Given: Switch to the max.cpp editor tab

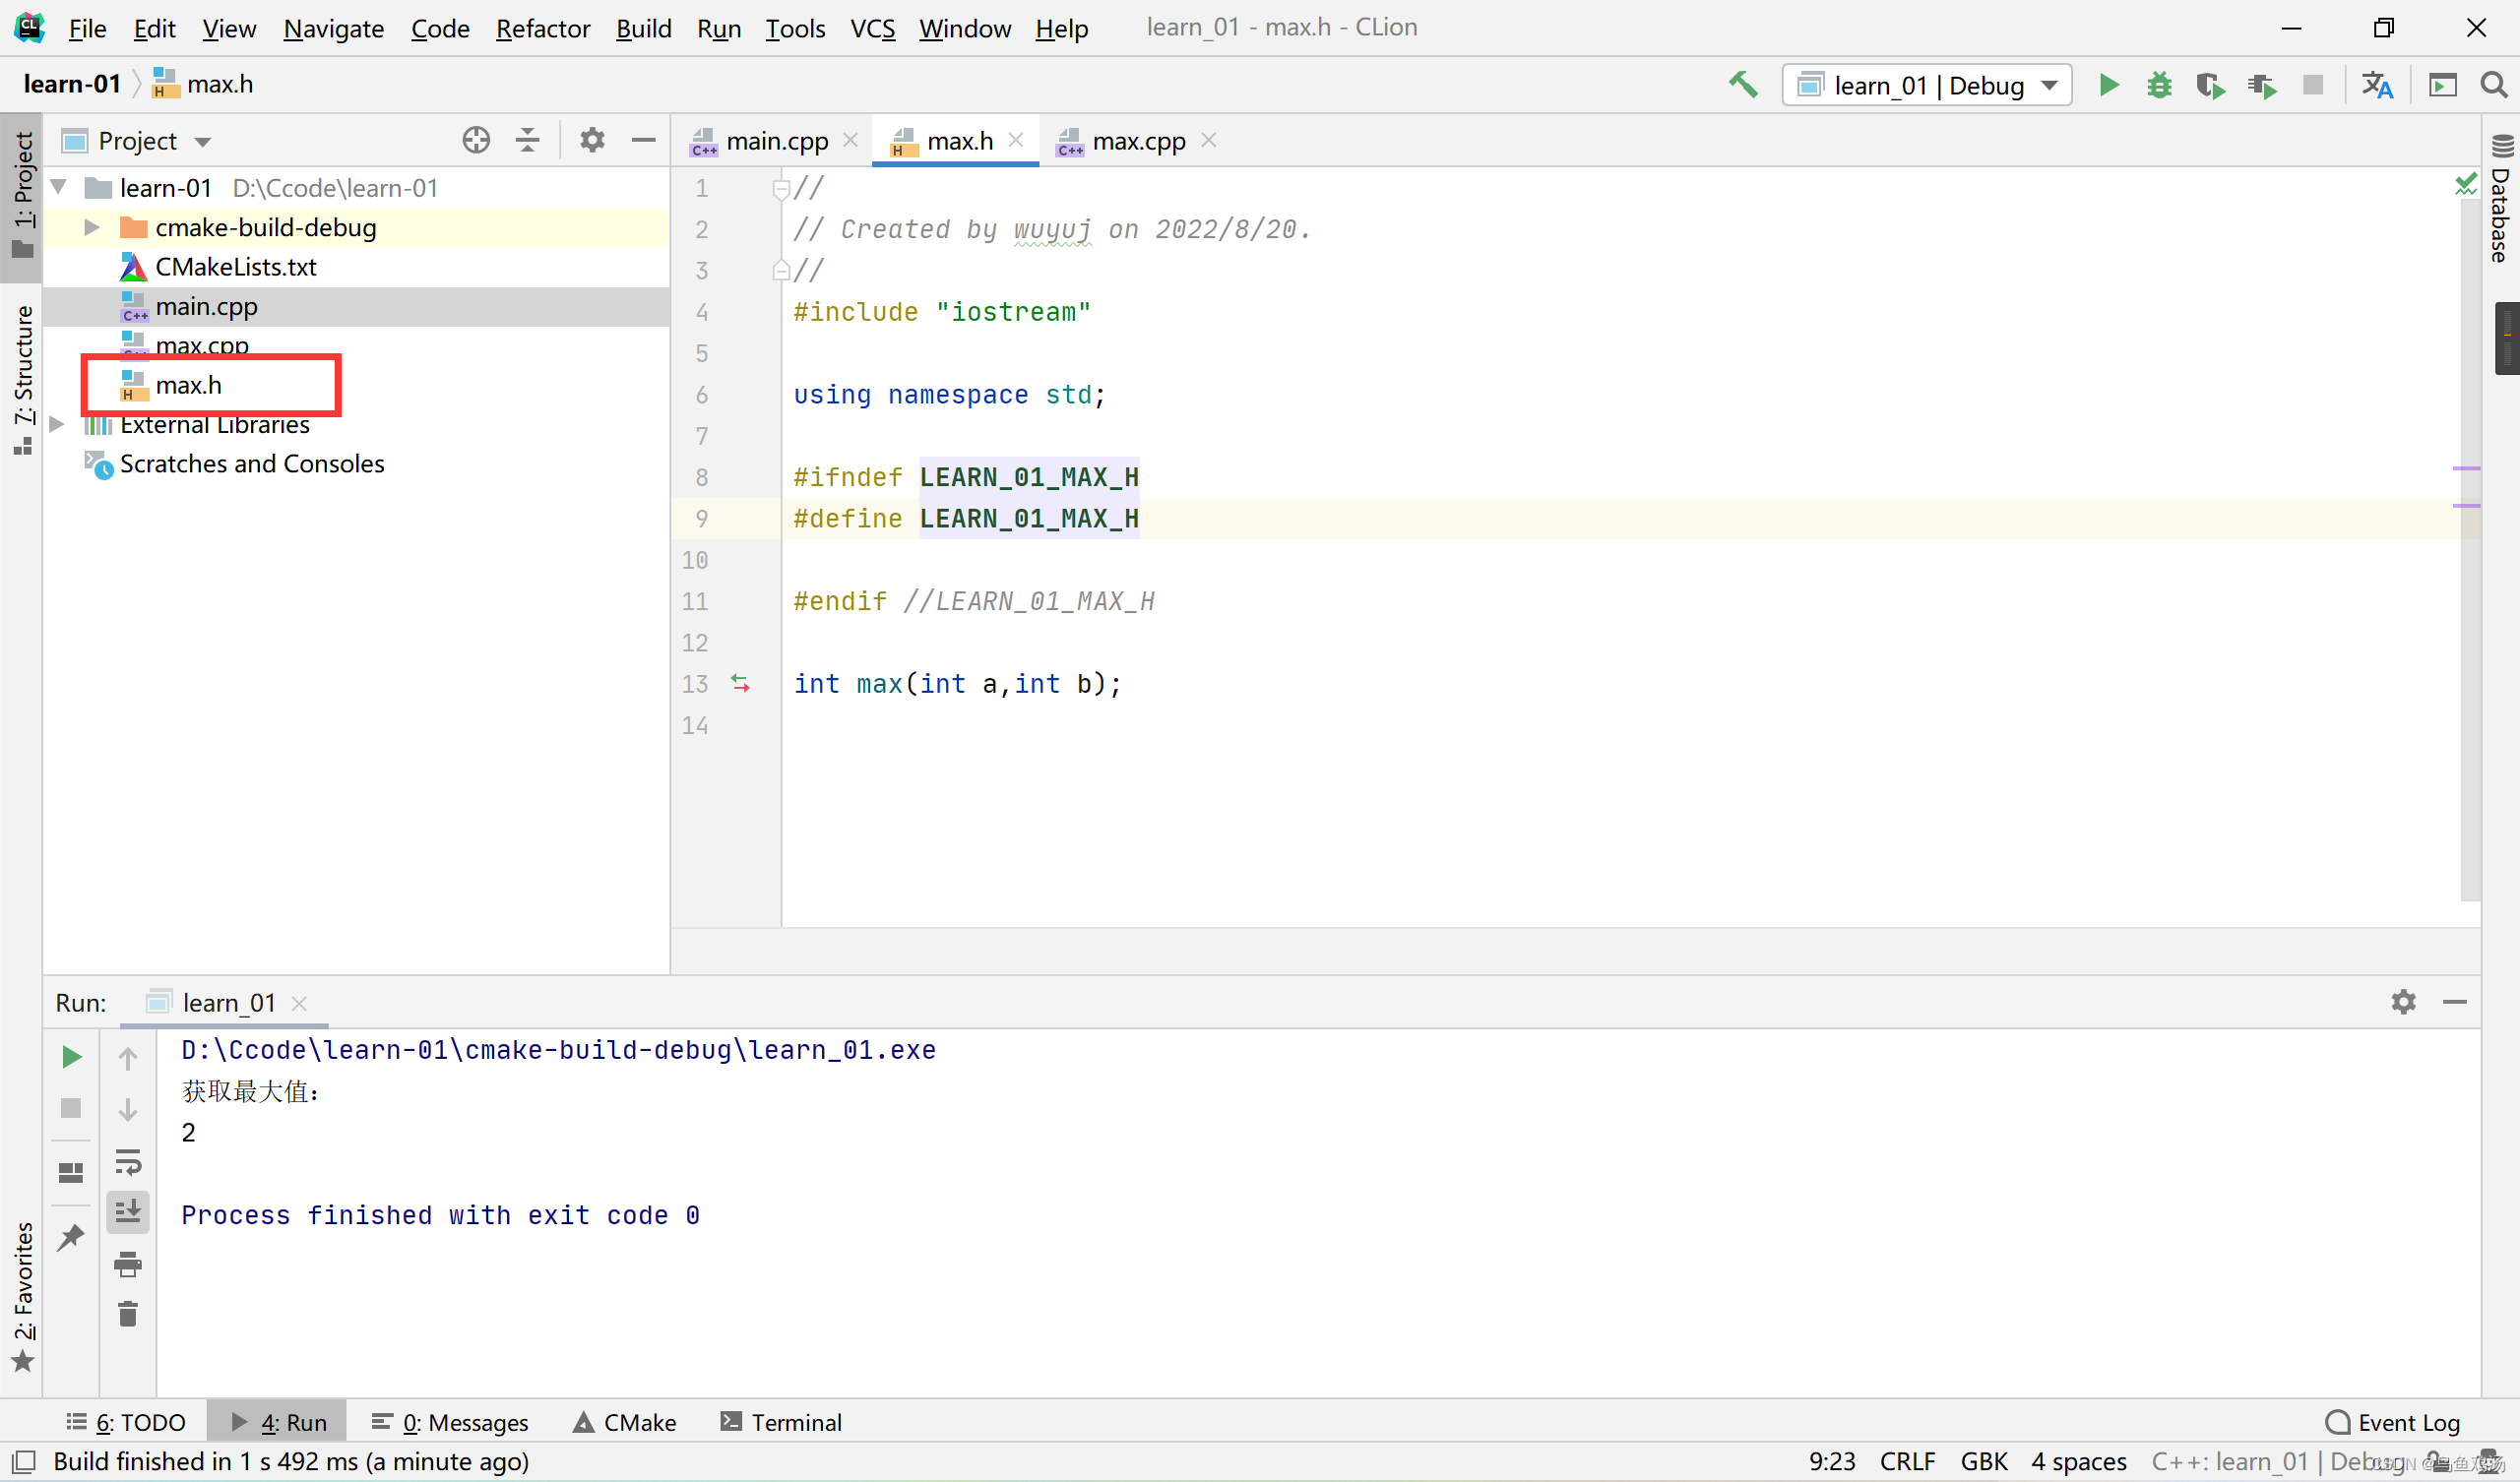Looking at the screenshot, I should tap(1138, 140).
